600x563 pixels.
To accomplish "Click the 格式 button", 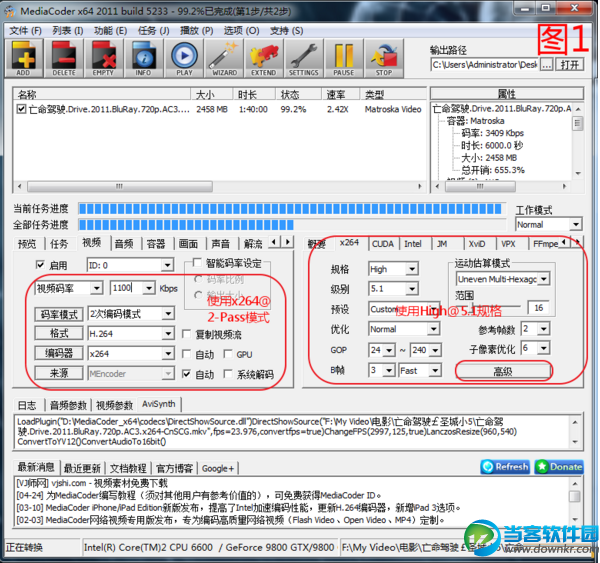I will (59, 333).
